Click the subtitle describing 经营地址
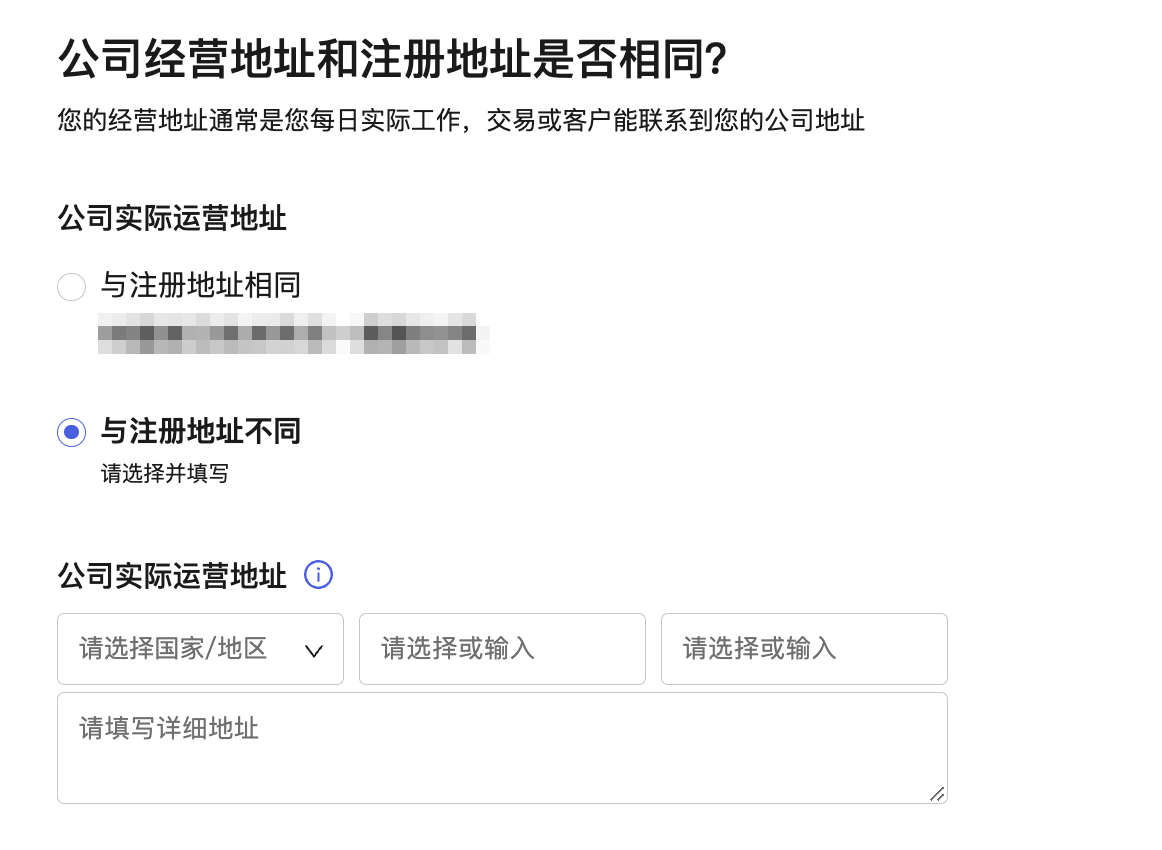Viewport: 1162px width, 850px height. (461, 122)
